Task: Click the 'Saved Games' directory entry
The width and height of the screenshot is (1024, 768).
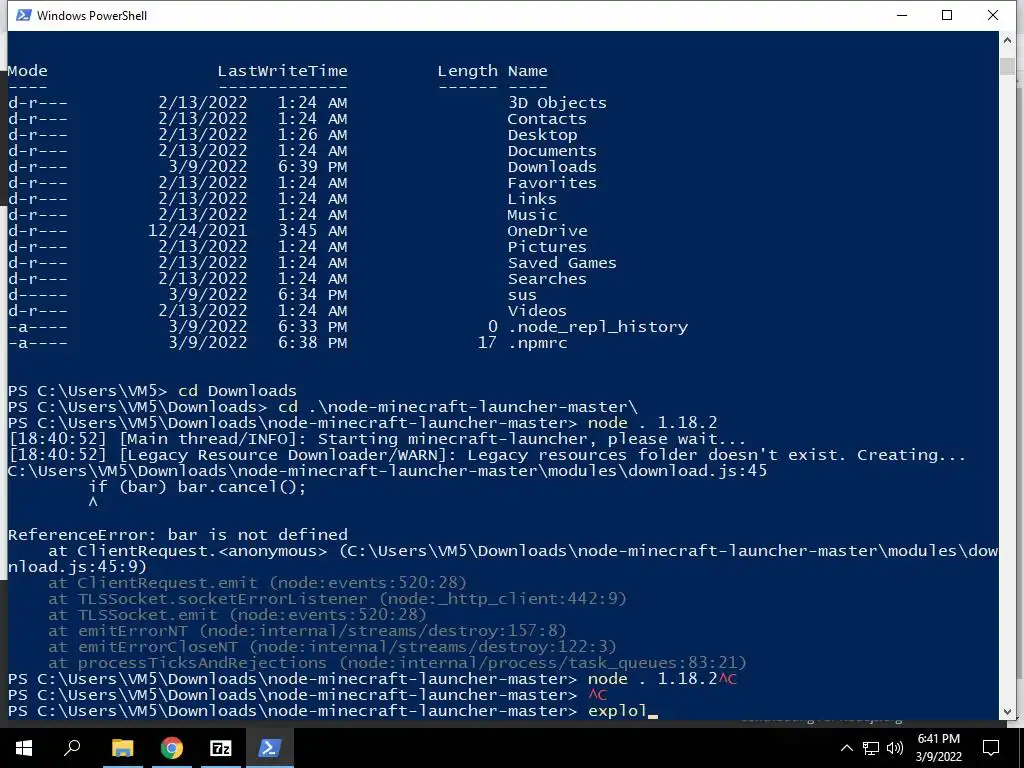Action: point(562,263)
